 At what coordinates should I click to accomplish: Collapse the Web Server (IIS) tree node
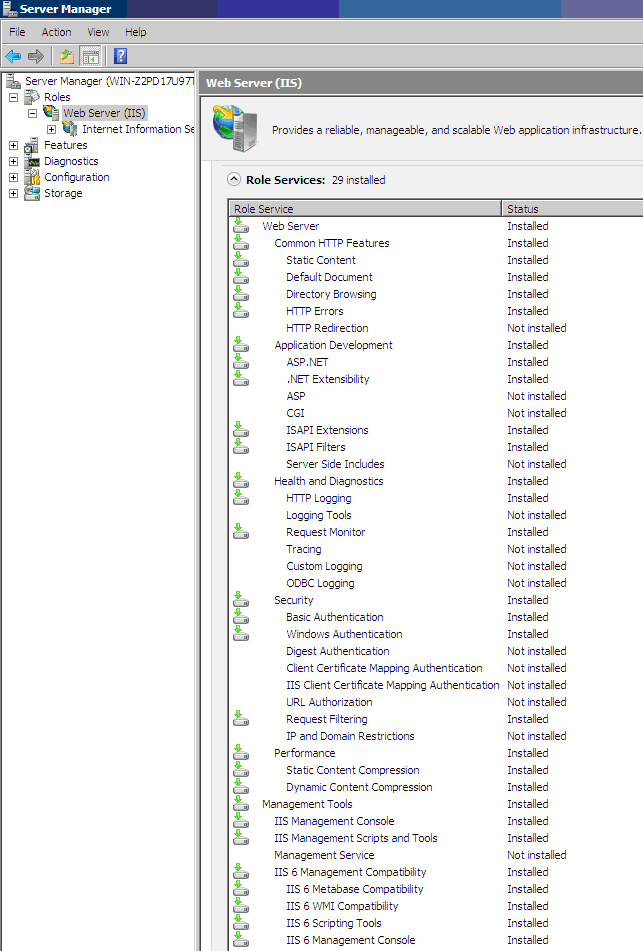(x=33, y=113)
